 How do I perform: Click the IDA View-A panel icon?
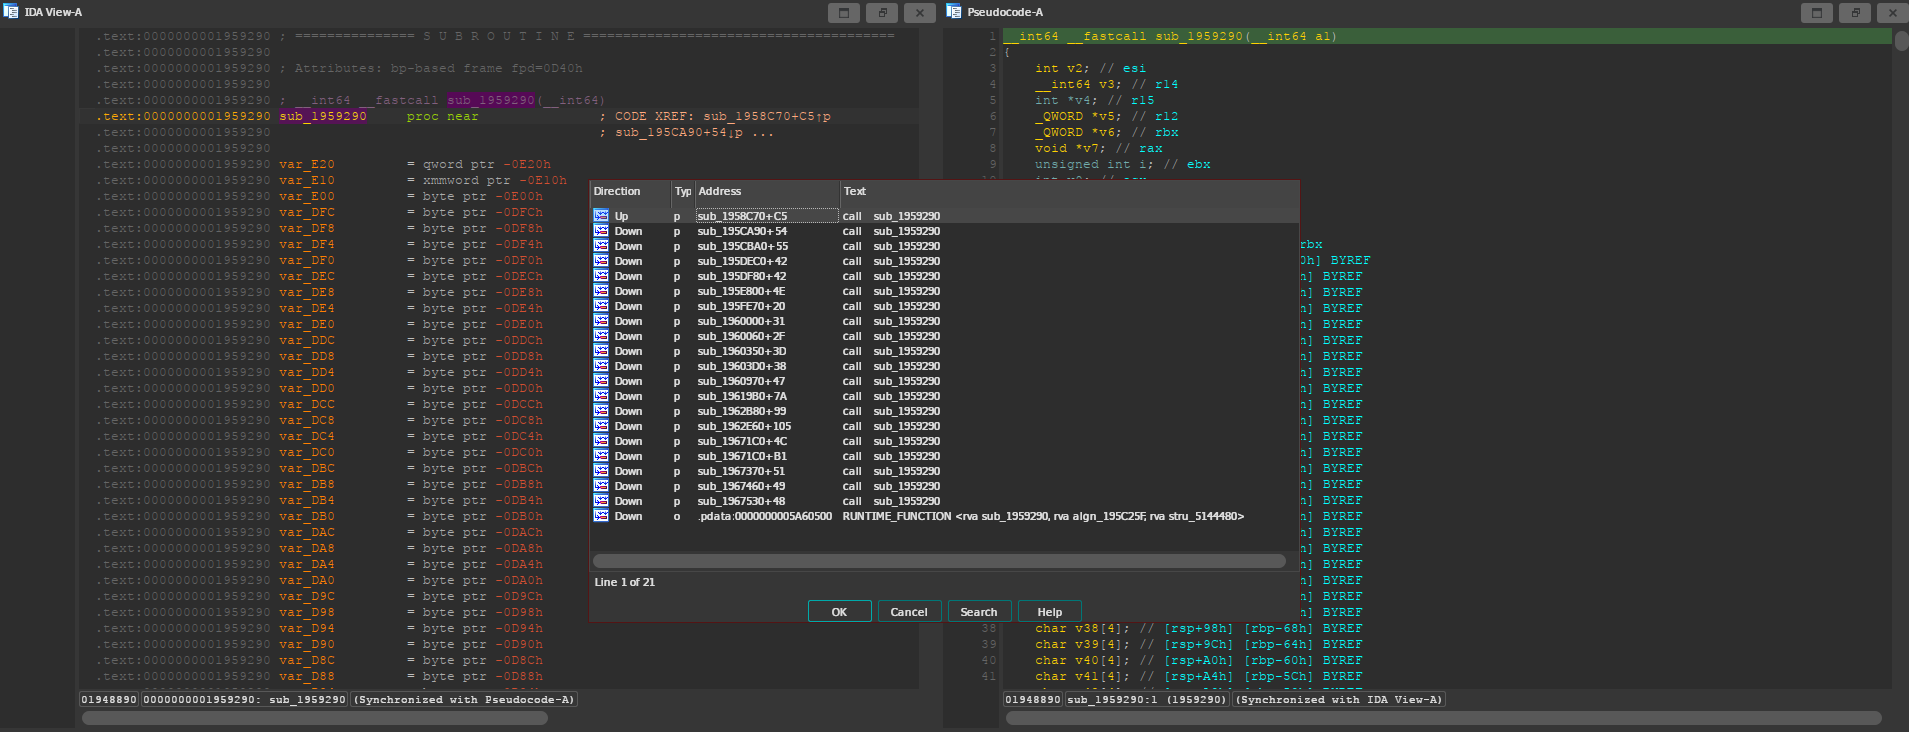point(11,12)
